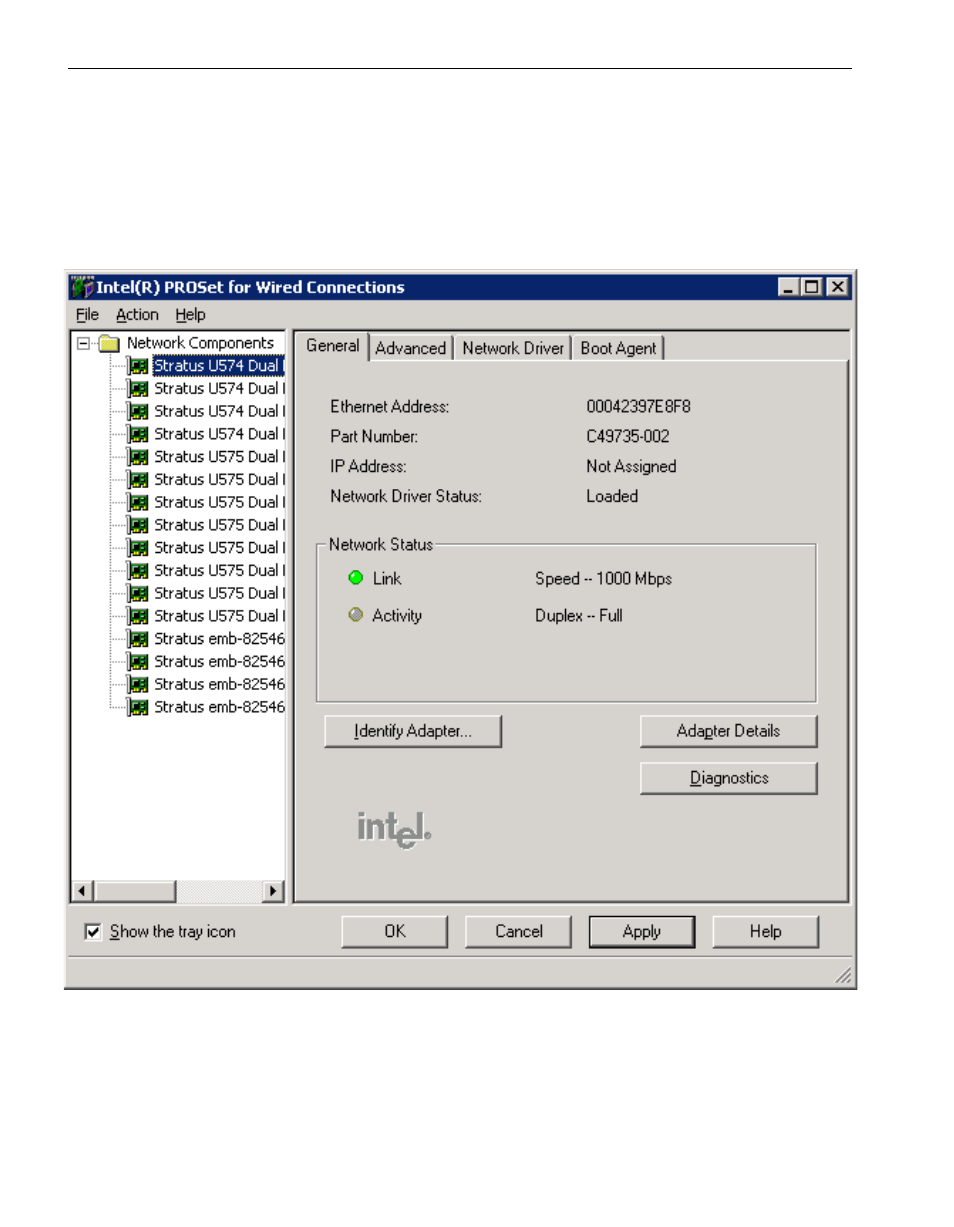Click the green Link status indicator
This screenshot has height=1227, width=954.
tap(355, 579)
